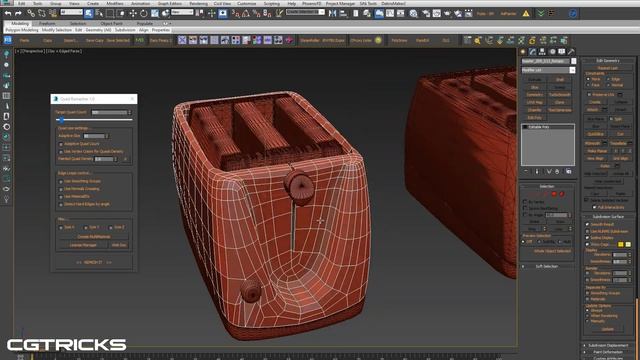Screen dimensions: 640x360
Task: Click the Polygon Modeling ribbon panel label
Action: pos(22,30)
